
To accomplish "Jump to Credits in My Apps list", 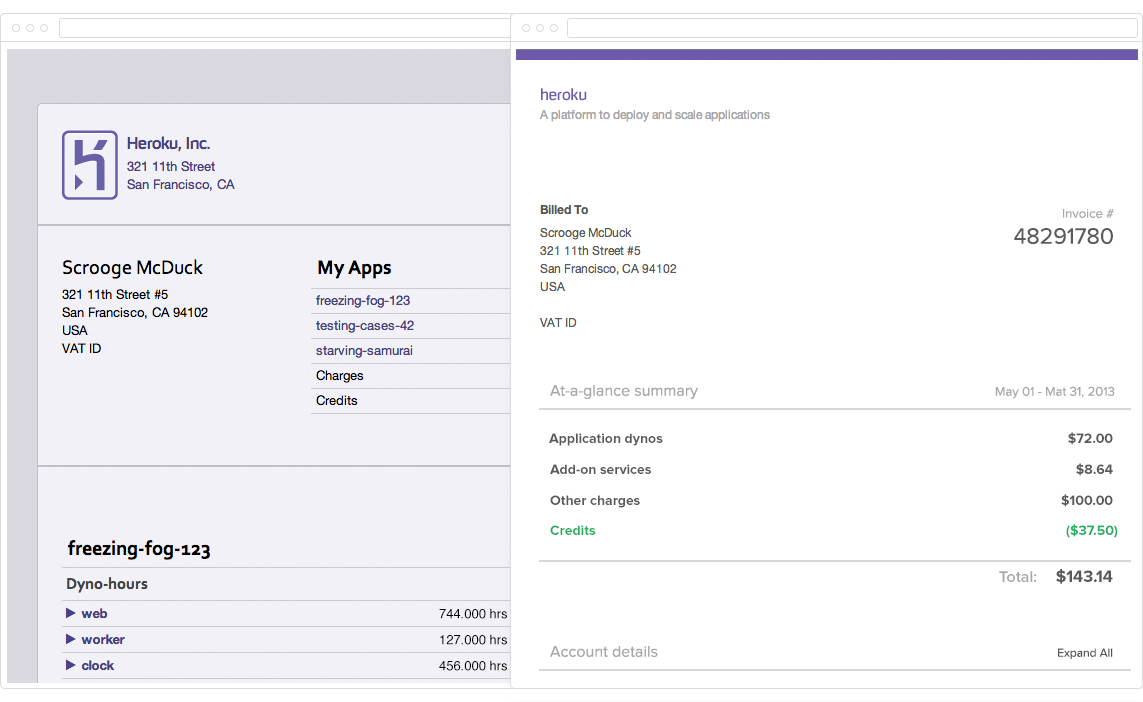I will (337, 400).
